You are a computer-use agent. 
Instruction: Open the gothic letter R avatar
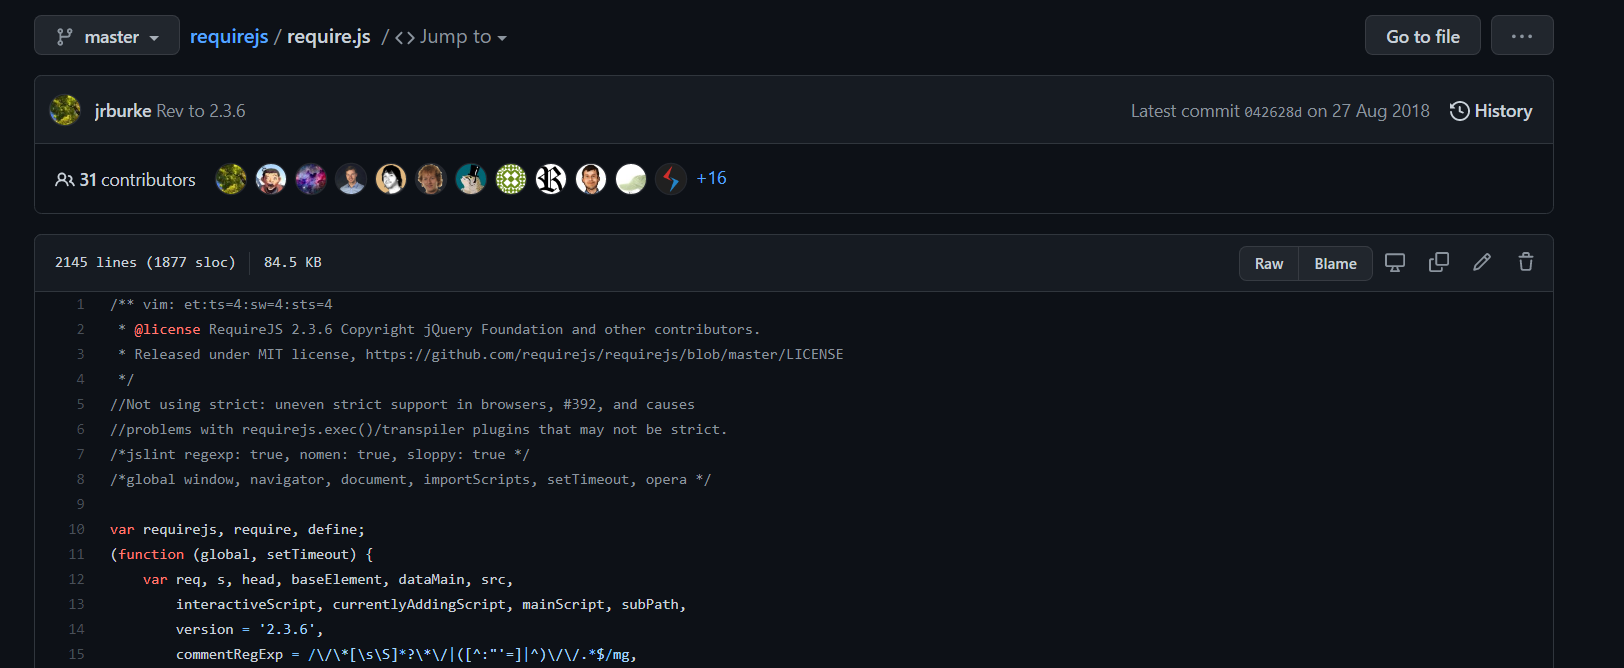click(551, 179)
